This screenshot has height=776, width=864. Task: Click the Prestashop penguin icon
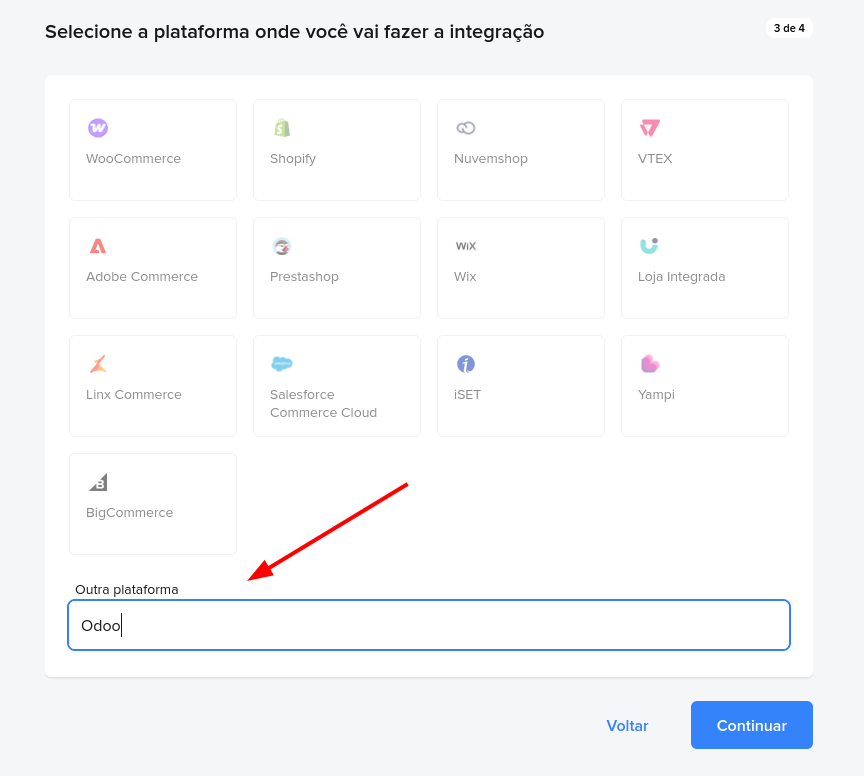(x=282, y=246)
